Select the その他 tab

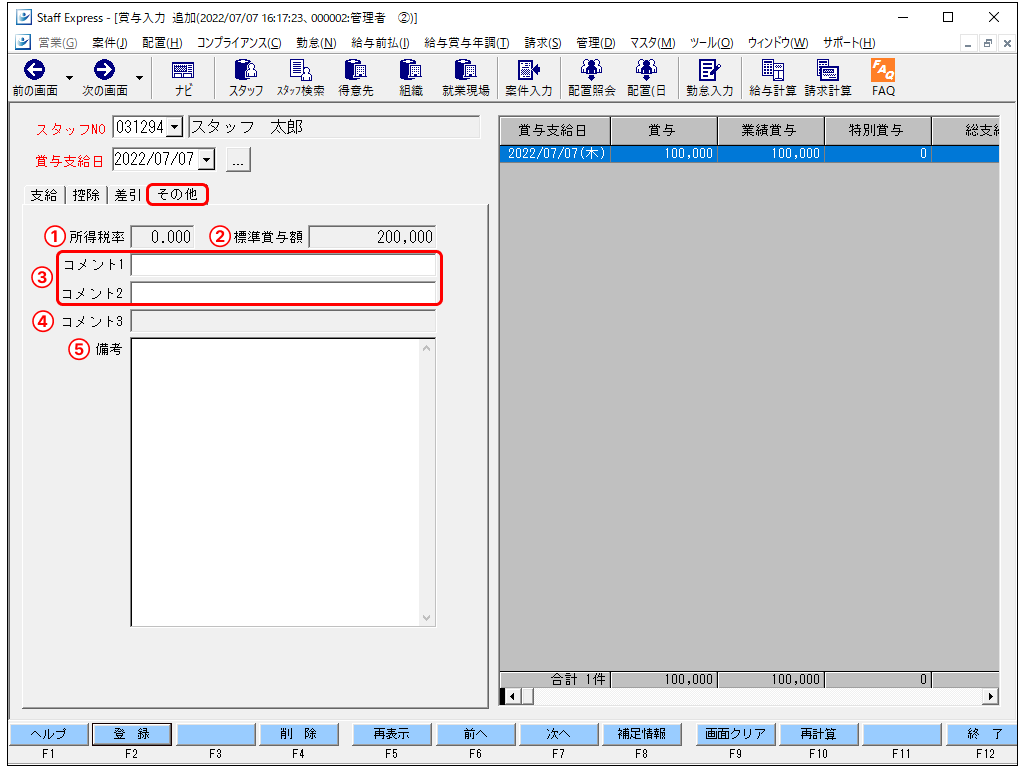point(177,194)
